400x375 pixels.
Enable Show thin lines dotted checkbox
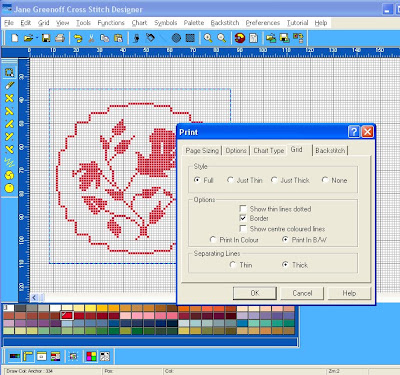click(243, 209)
